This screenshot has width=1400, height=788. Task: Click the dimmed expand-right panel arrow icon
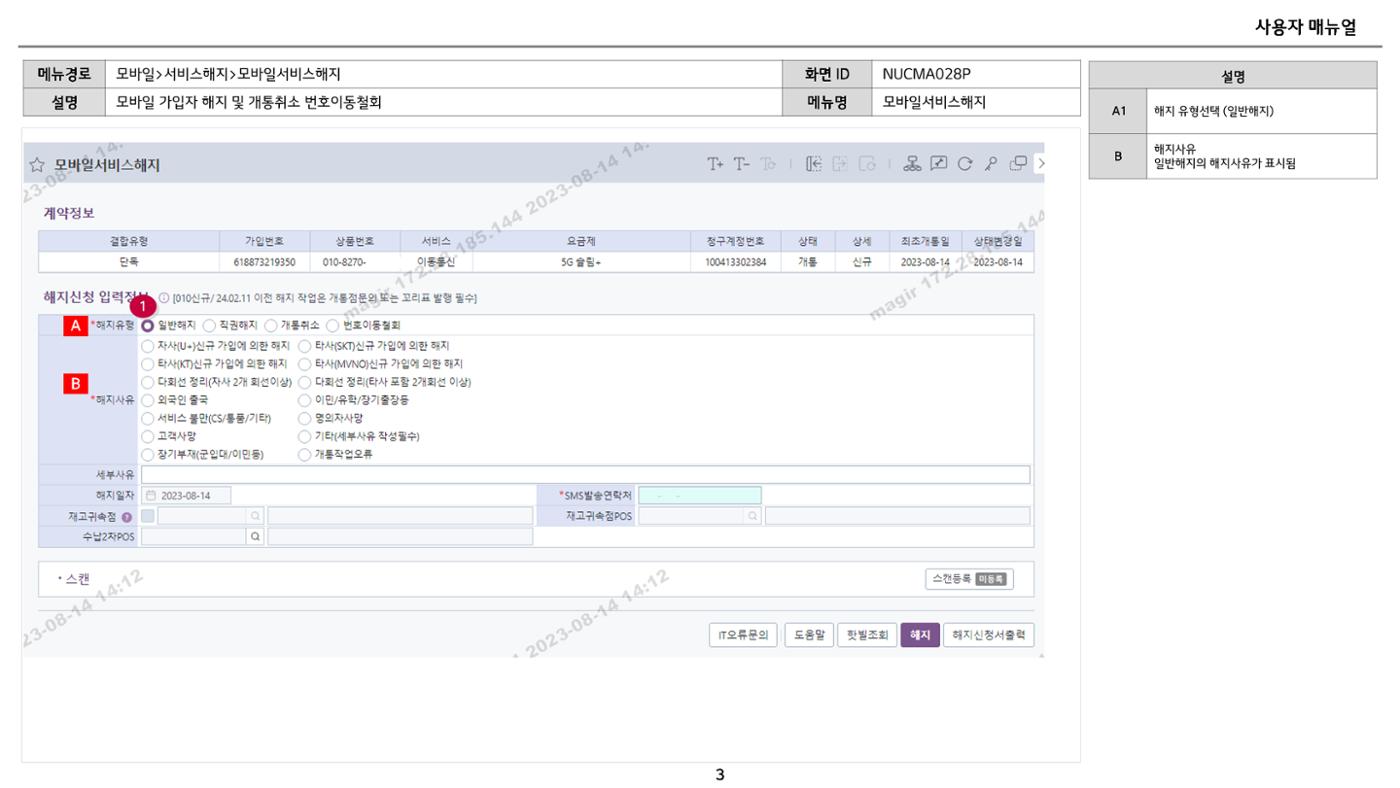pyautogui.click(x=841, y=164)
